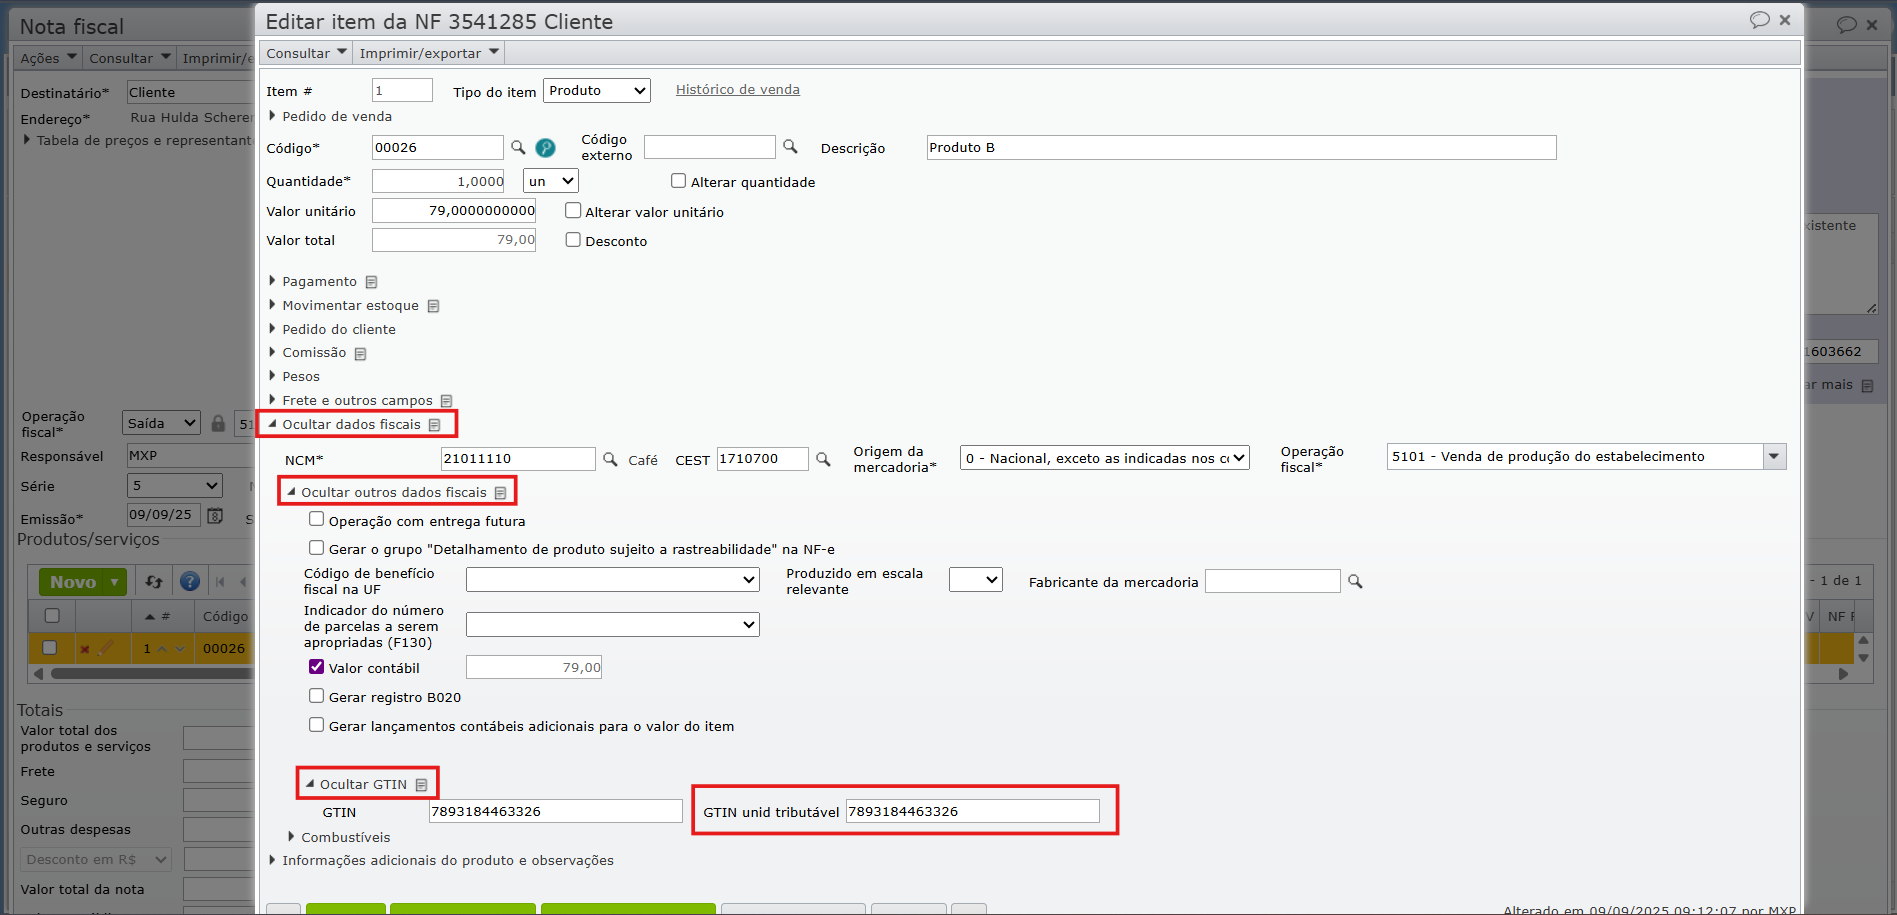Click the blue help icon in Nota fiscal
Screen dimensions: 1897x915
pyautogui.click(x=189, y=581)
